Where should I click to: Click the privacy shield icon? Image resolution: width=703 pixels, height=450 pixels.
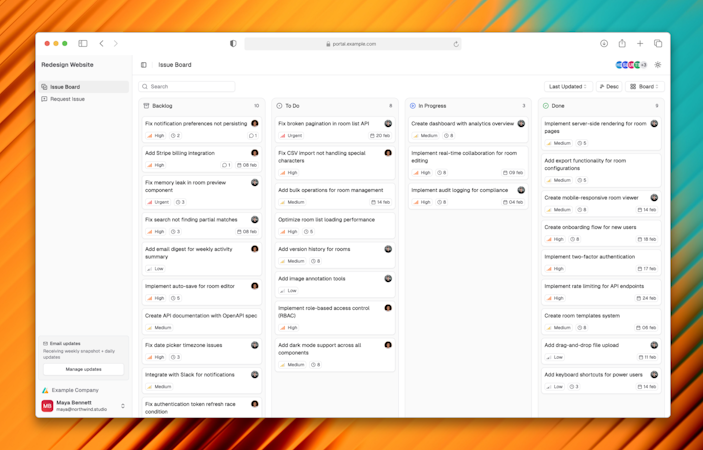point(233,43)
